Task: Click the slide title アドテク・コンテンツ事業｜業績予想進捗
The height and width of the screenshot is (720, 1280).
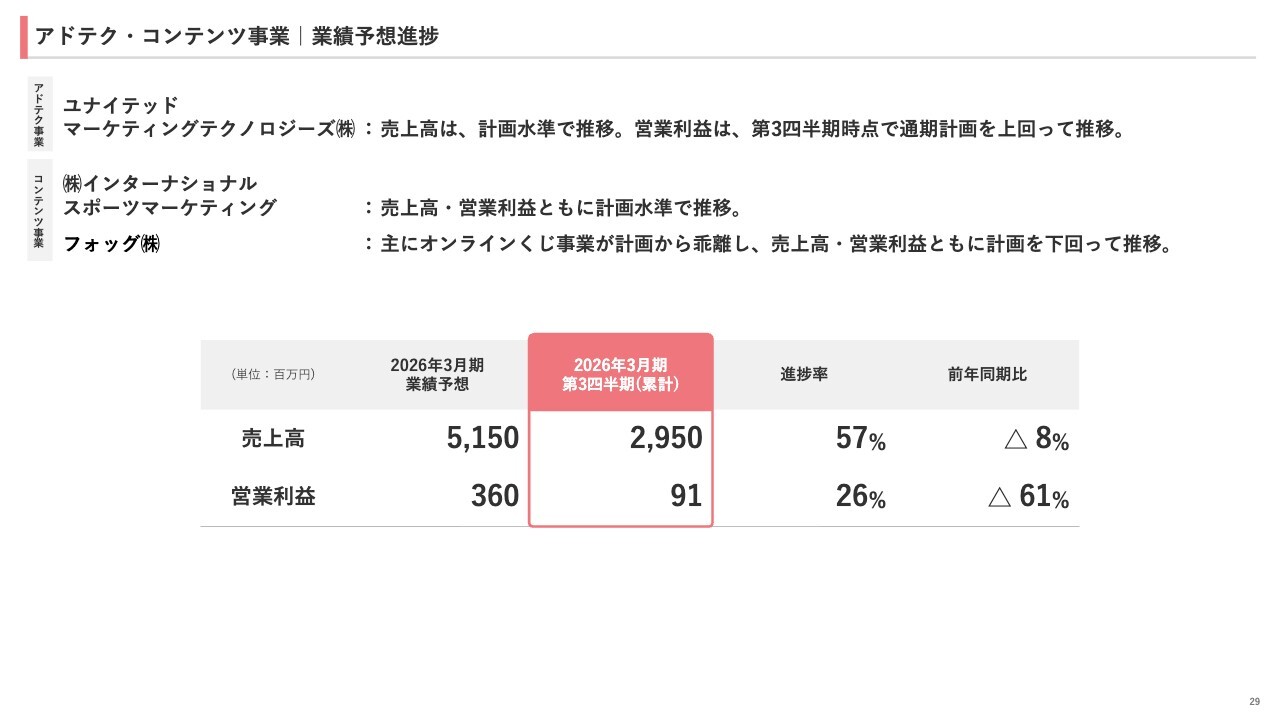Action: coord(236,37)
